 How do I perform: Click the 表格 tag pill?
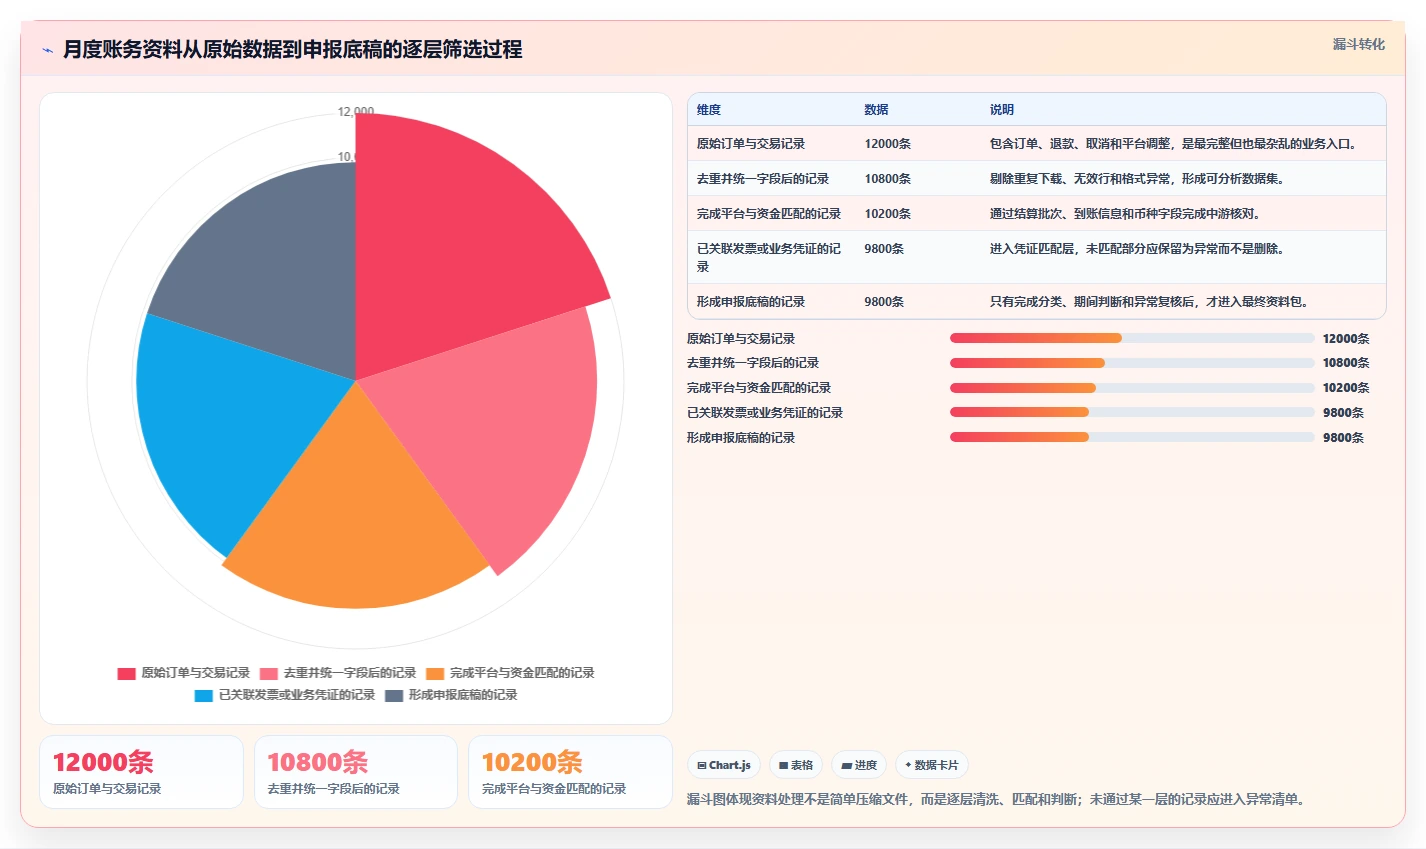(x=796, y=765)
